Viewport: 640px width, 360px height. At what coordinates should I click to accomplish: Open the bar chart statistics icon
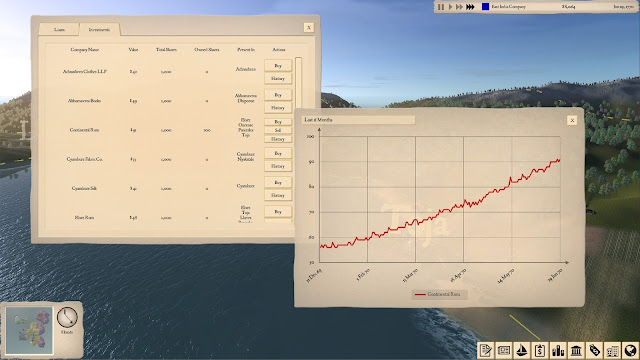coord(558,350)
